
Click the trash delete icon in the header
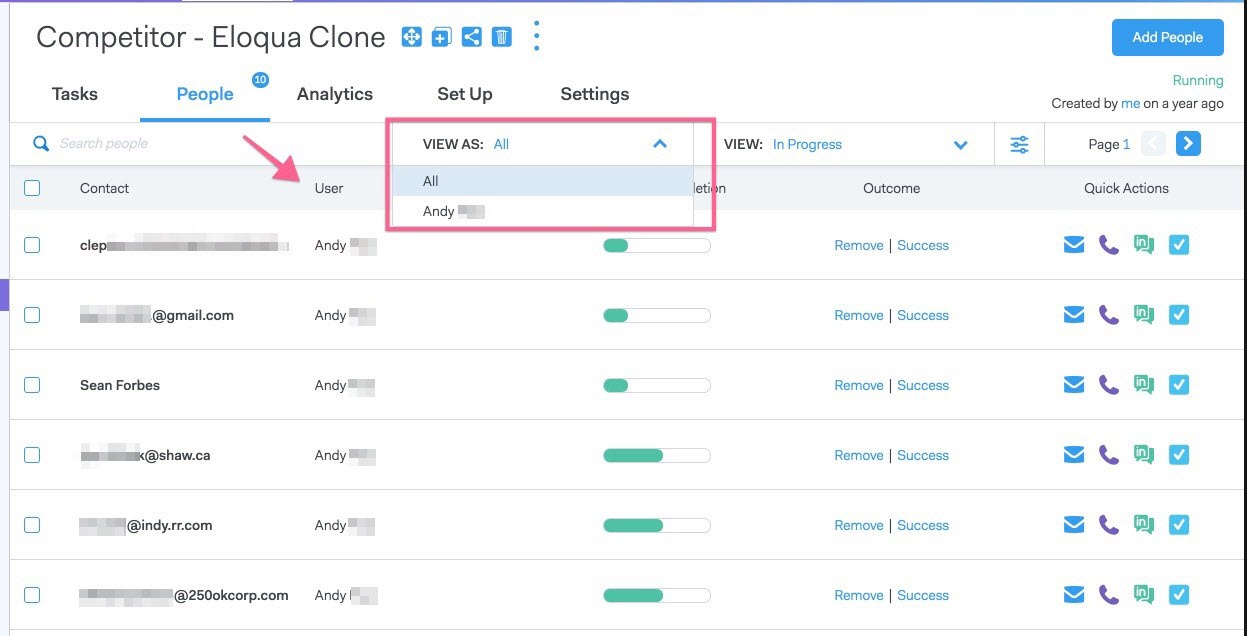click(x=502, y=38)
